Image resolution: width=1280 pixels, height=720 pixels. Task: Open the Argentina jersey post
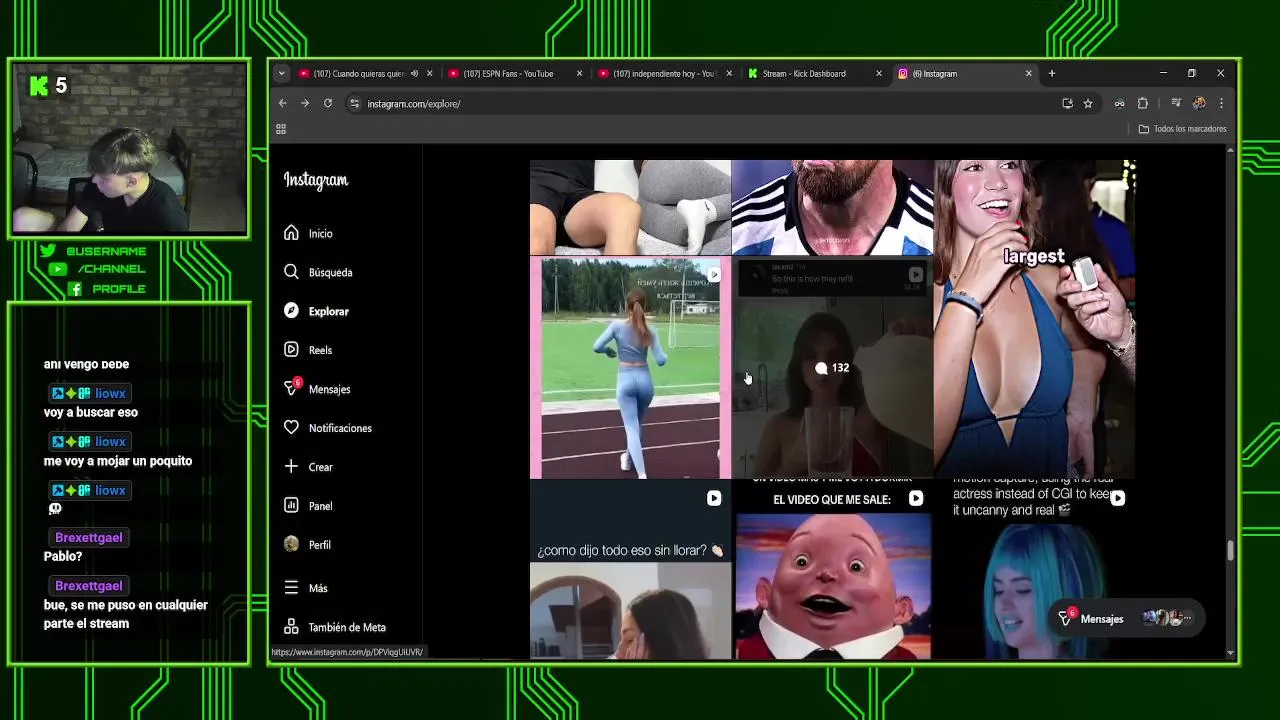(832, 207)
